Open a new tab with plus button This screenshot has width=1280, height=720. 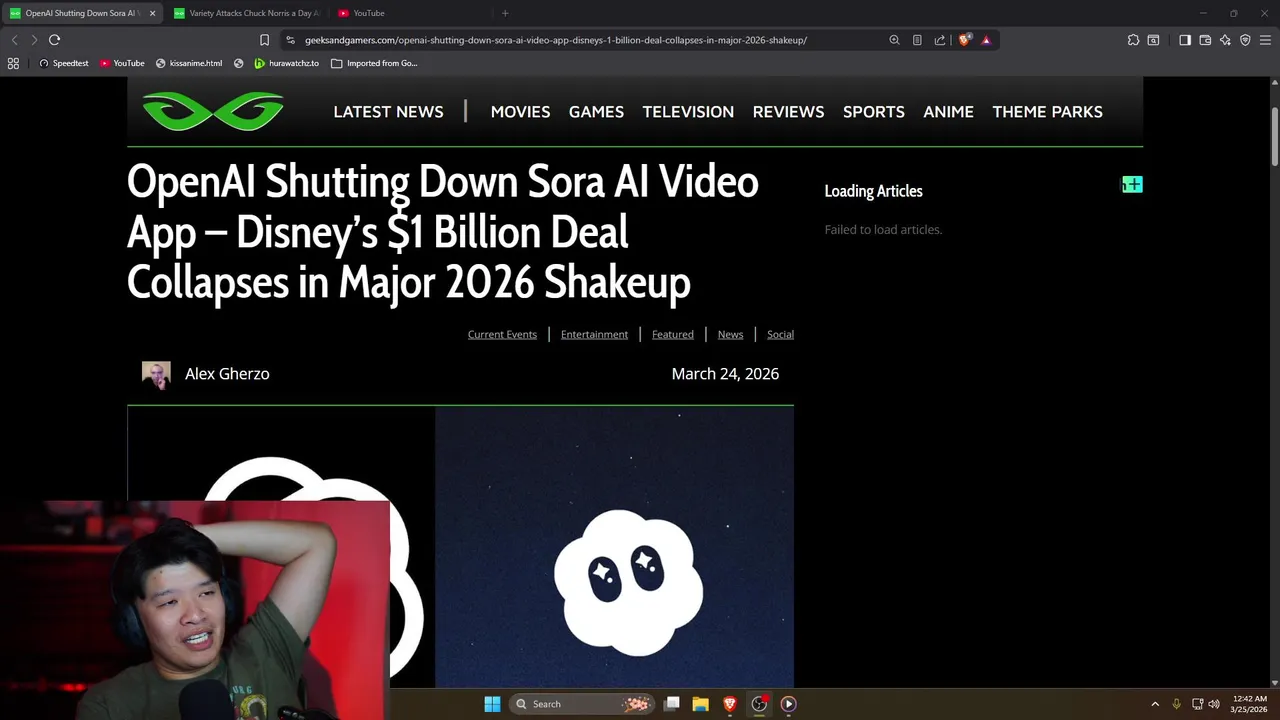pos(505,13)
